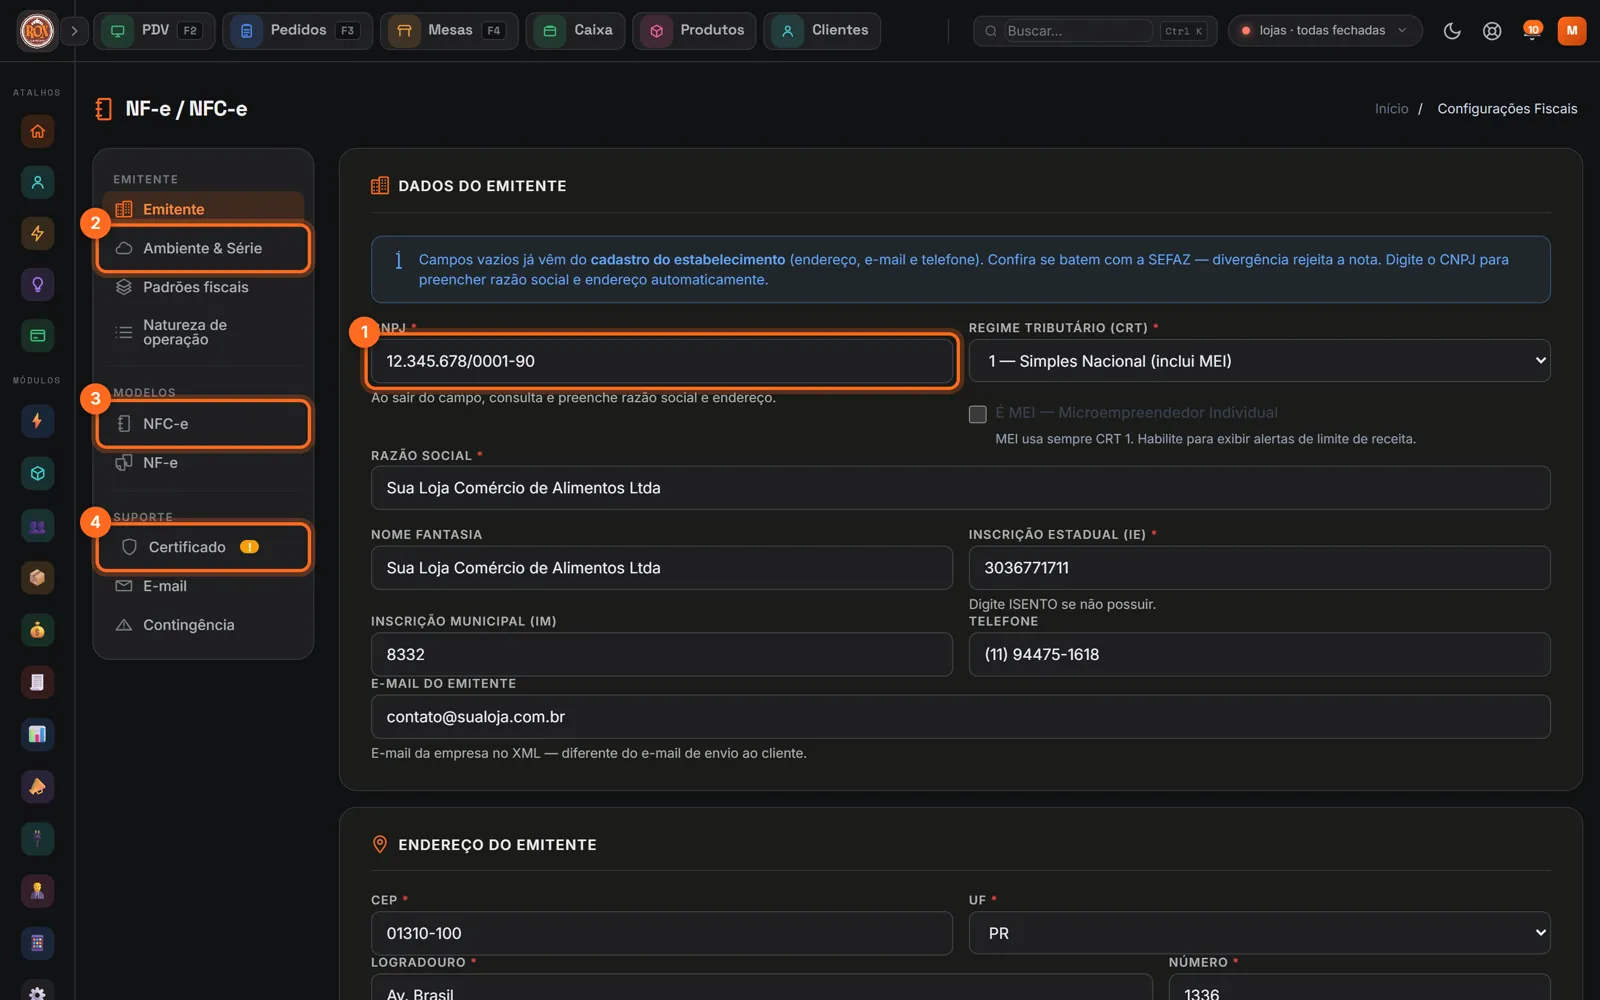
Task: Open the people group module icon
Action: [37, 526]
